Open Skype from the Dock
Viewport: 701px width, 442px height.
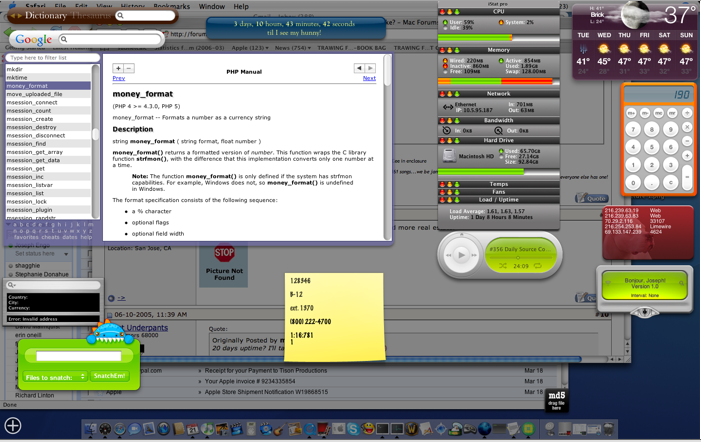[x=353, y=429]
